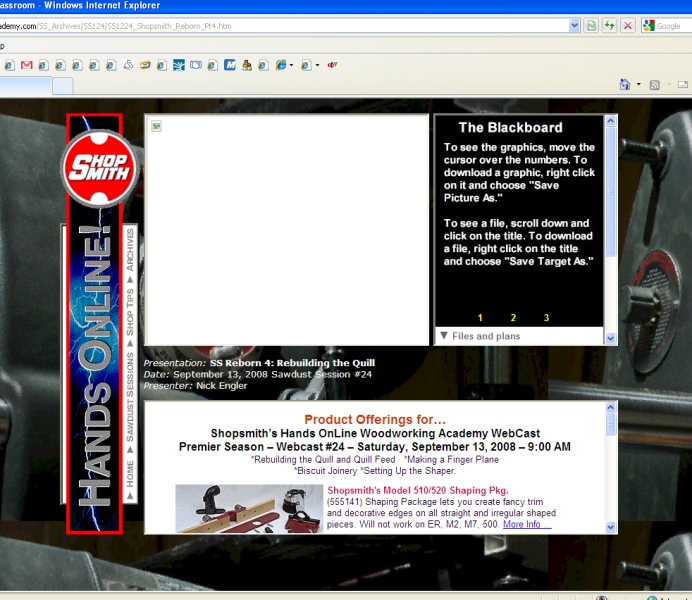Viewport: 692px width, 600px height.
Task: Click the Blackboard panel scrollbar thumb
Action: (610, 192)
